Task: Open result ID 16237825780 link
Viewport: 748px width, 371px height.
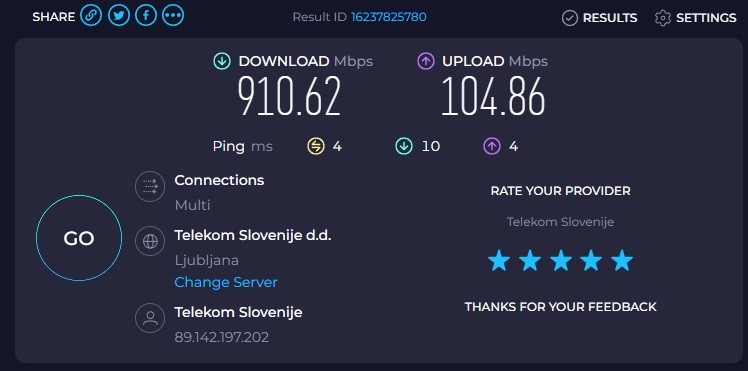Action: point(388,17)
